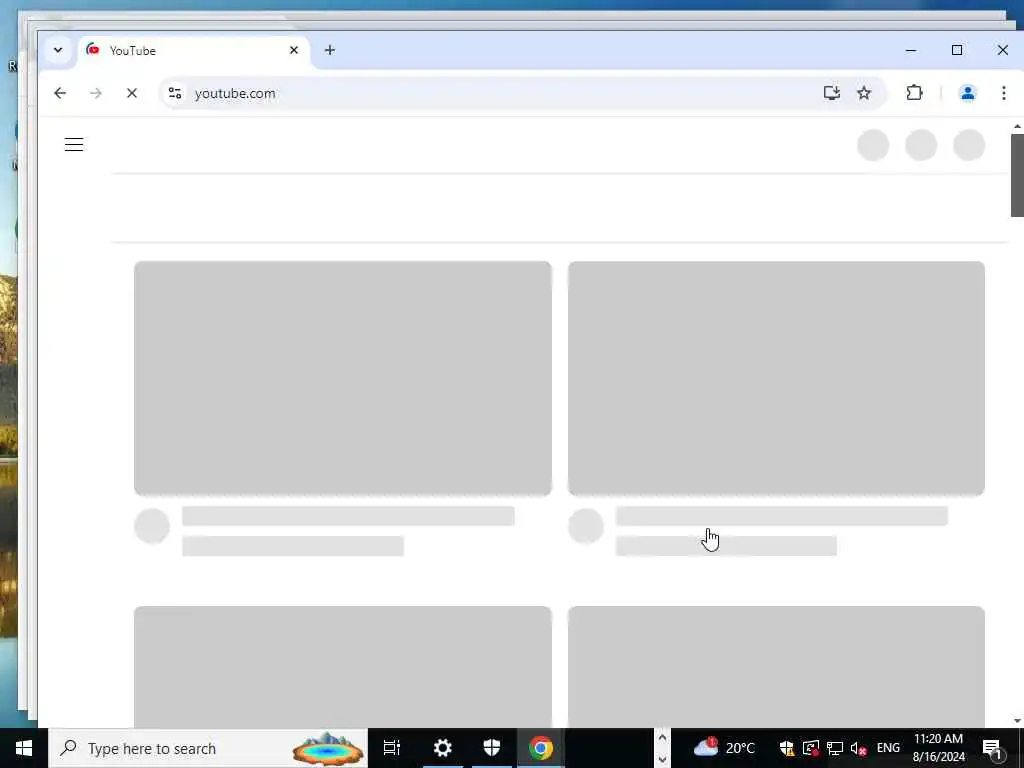Click the taskbar toolbar down chevron
The width and height of the screenshot is (1024, 768).
click(x=662, y=759)
